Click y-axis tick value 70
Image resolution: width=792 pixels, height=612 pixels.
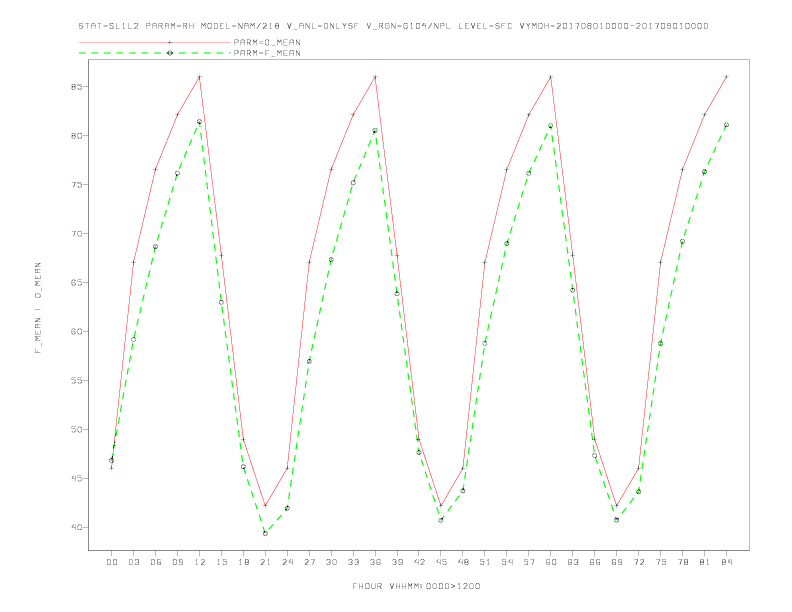click(x=76, y=234)
